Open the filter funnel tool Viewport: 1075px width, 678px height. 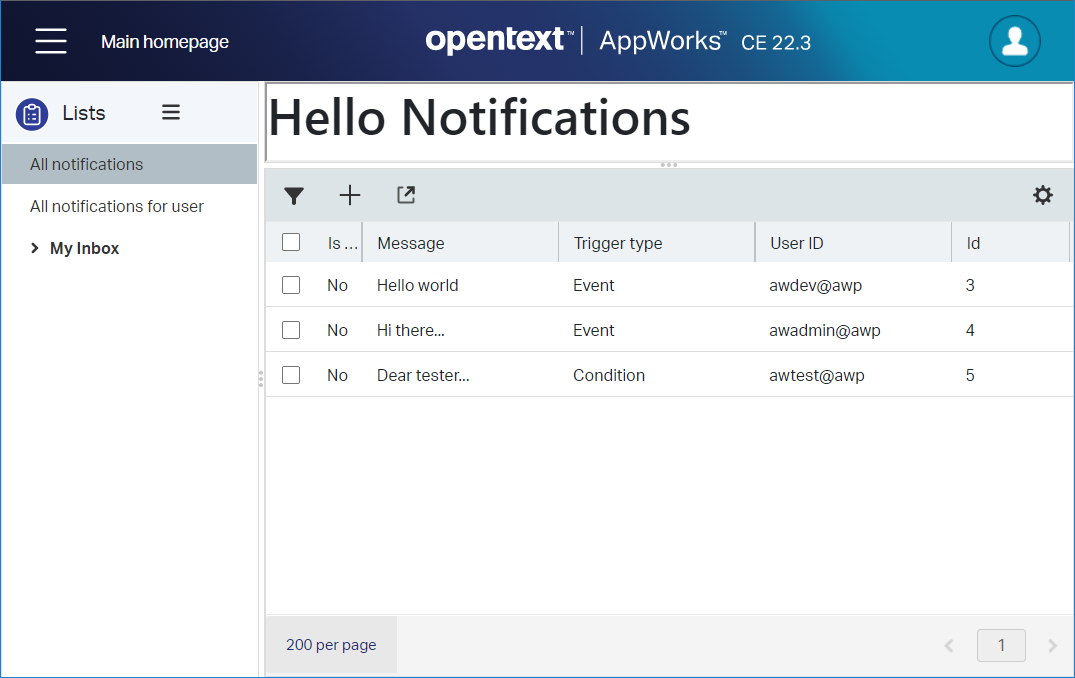click(293, 196)
